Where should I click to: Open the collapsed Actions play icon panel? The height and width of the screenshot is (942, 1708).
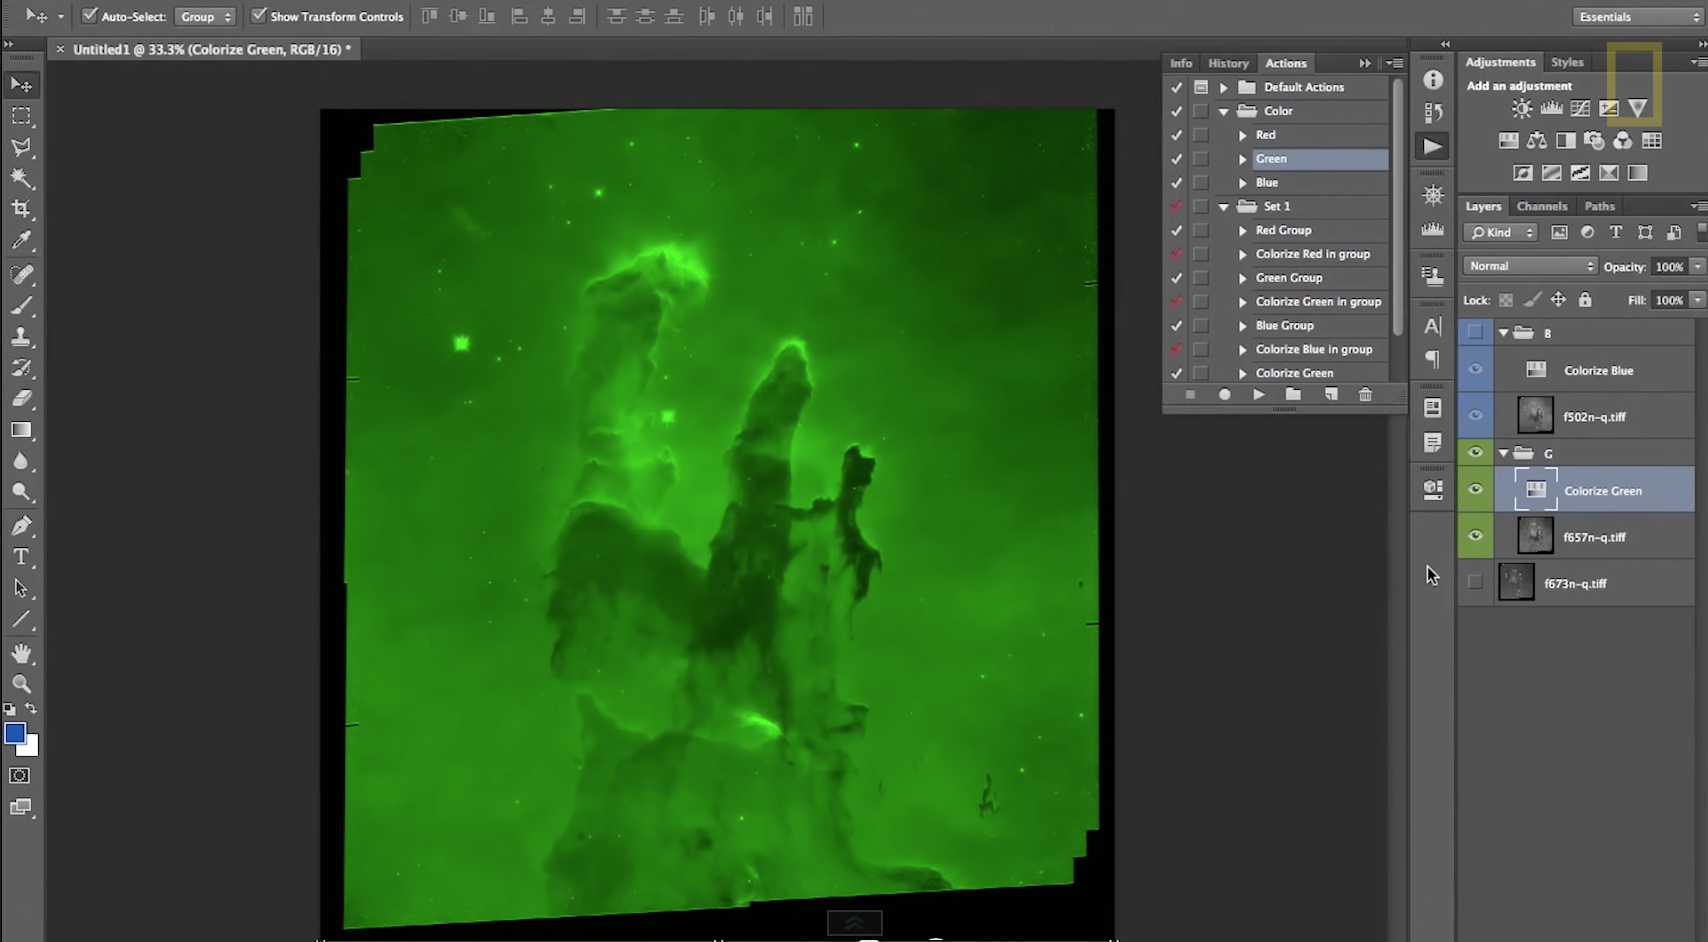(1433, 146)
